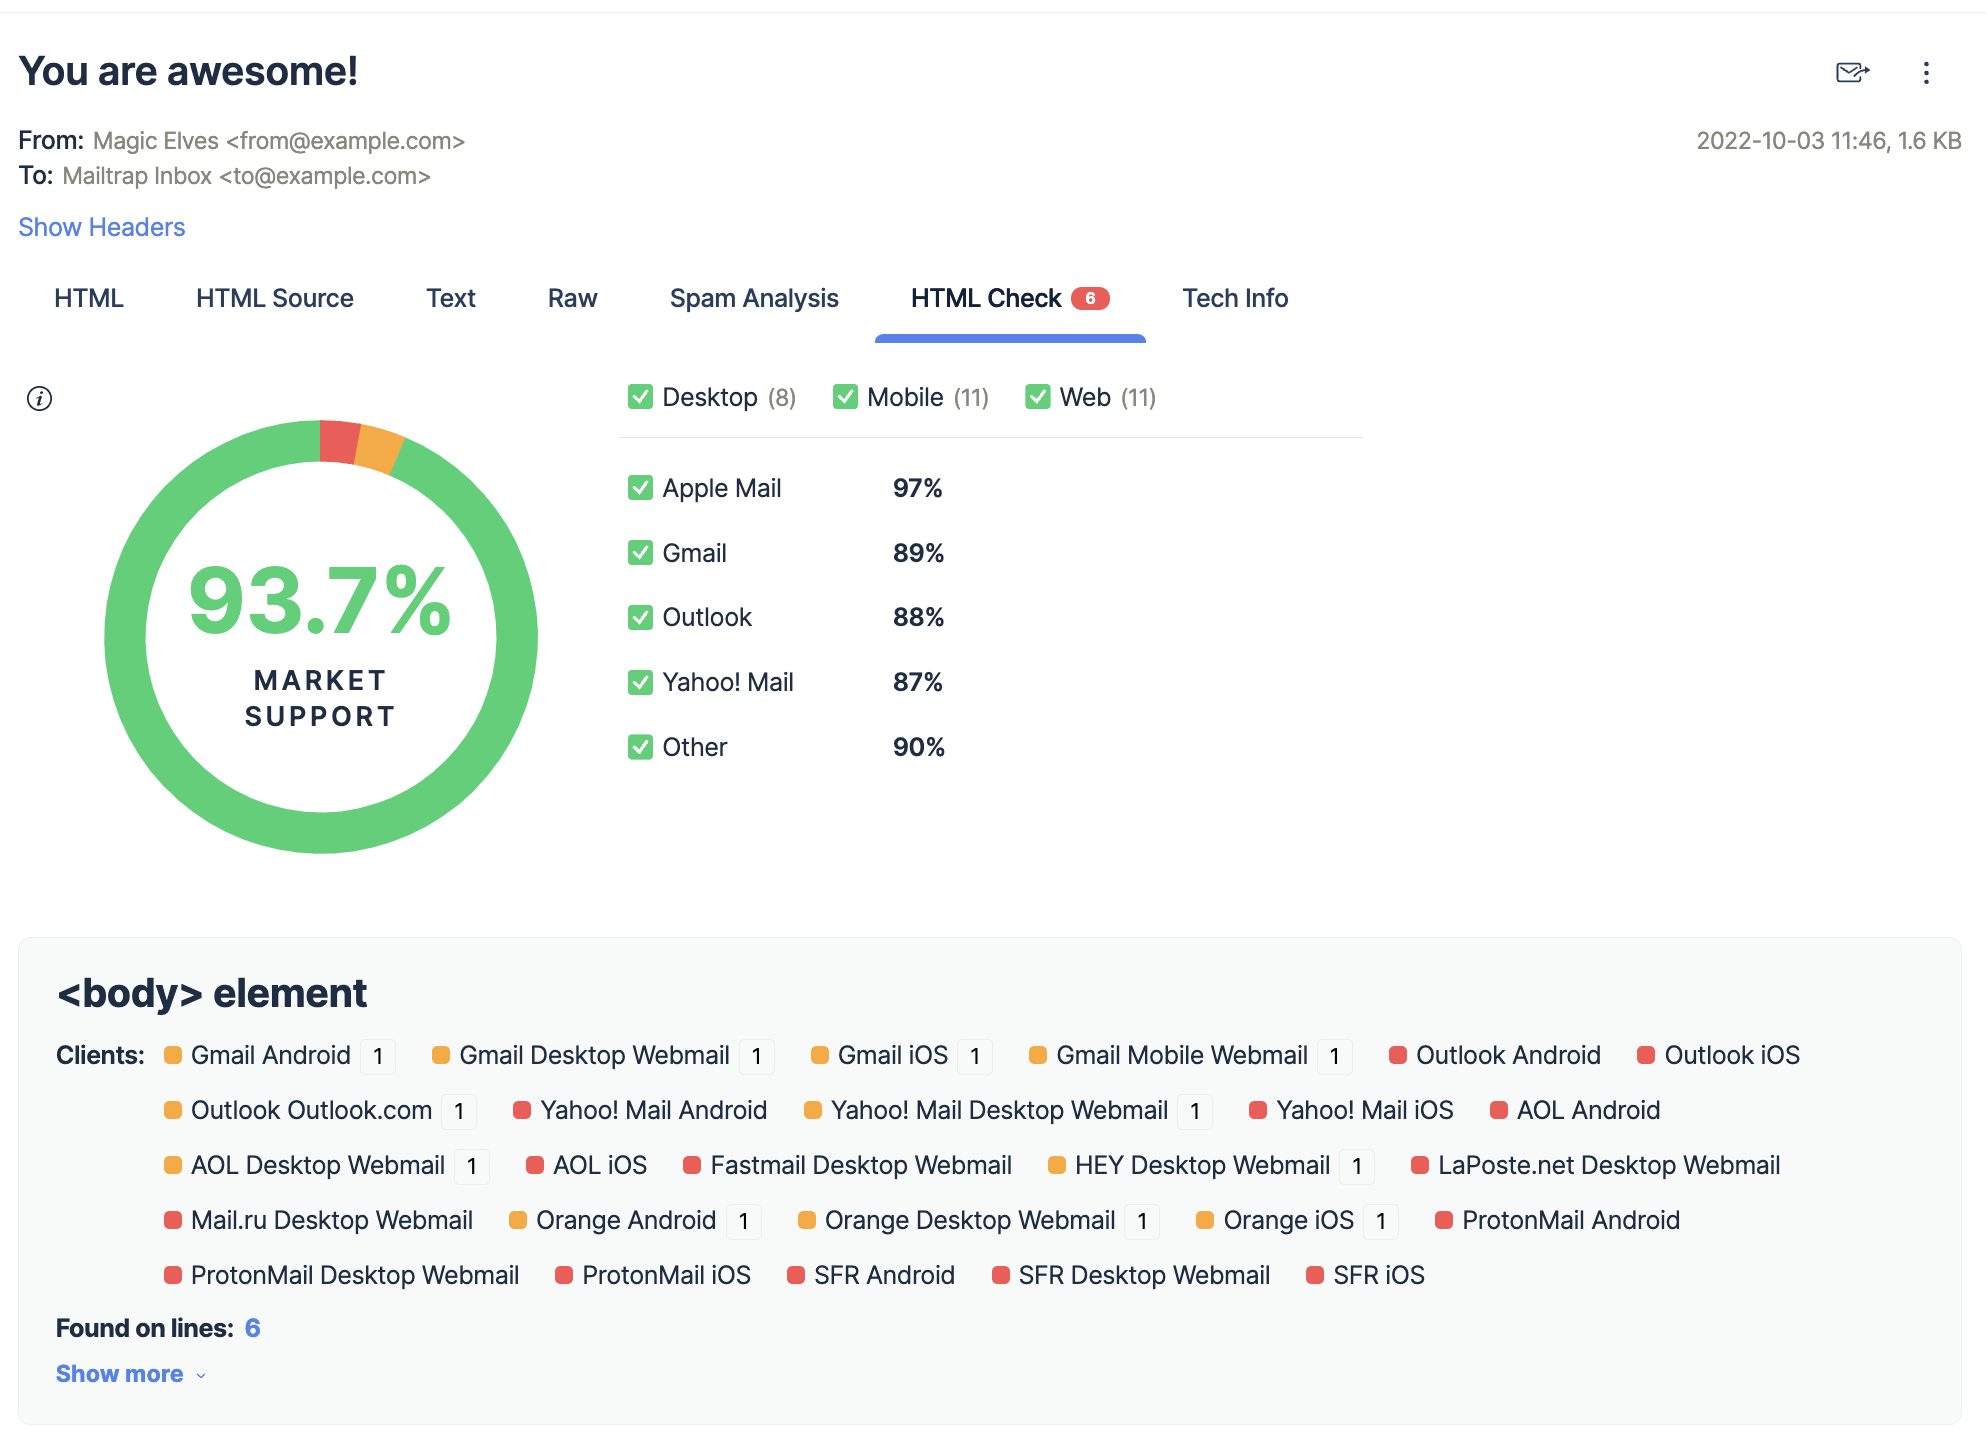Select the HTML Source tab

[x=274, y=298]
